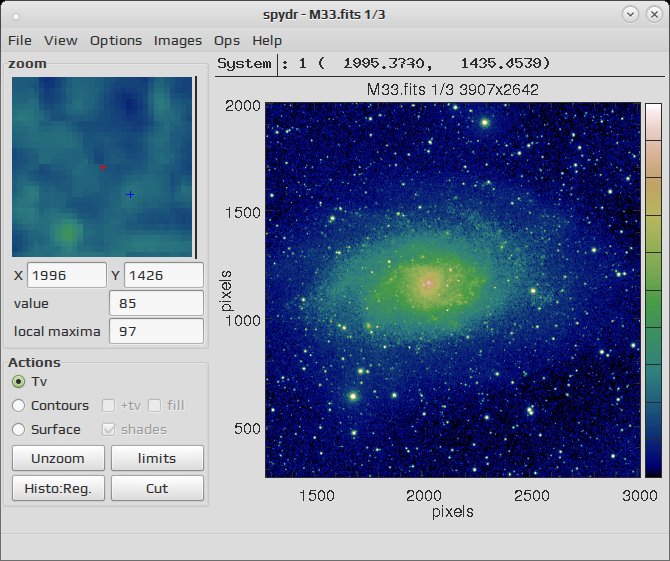Select the Tv display mode
Screen dimensions: 670x561
pyautogui.click(x=18, y=381)
